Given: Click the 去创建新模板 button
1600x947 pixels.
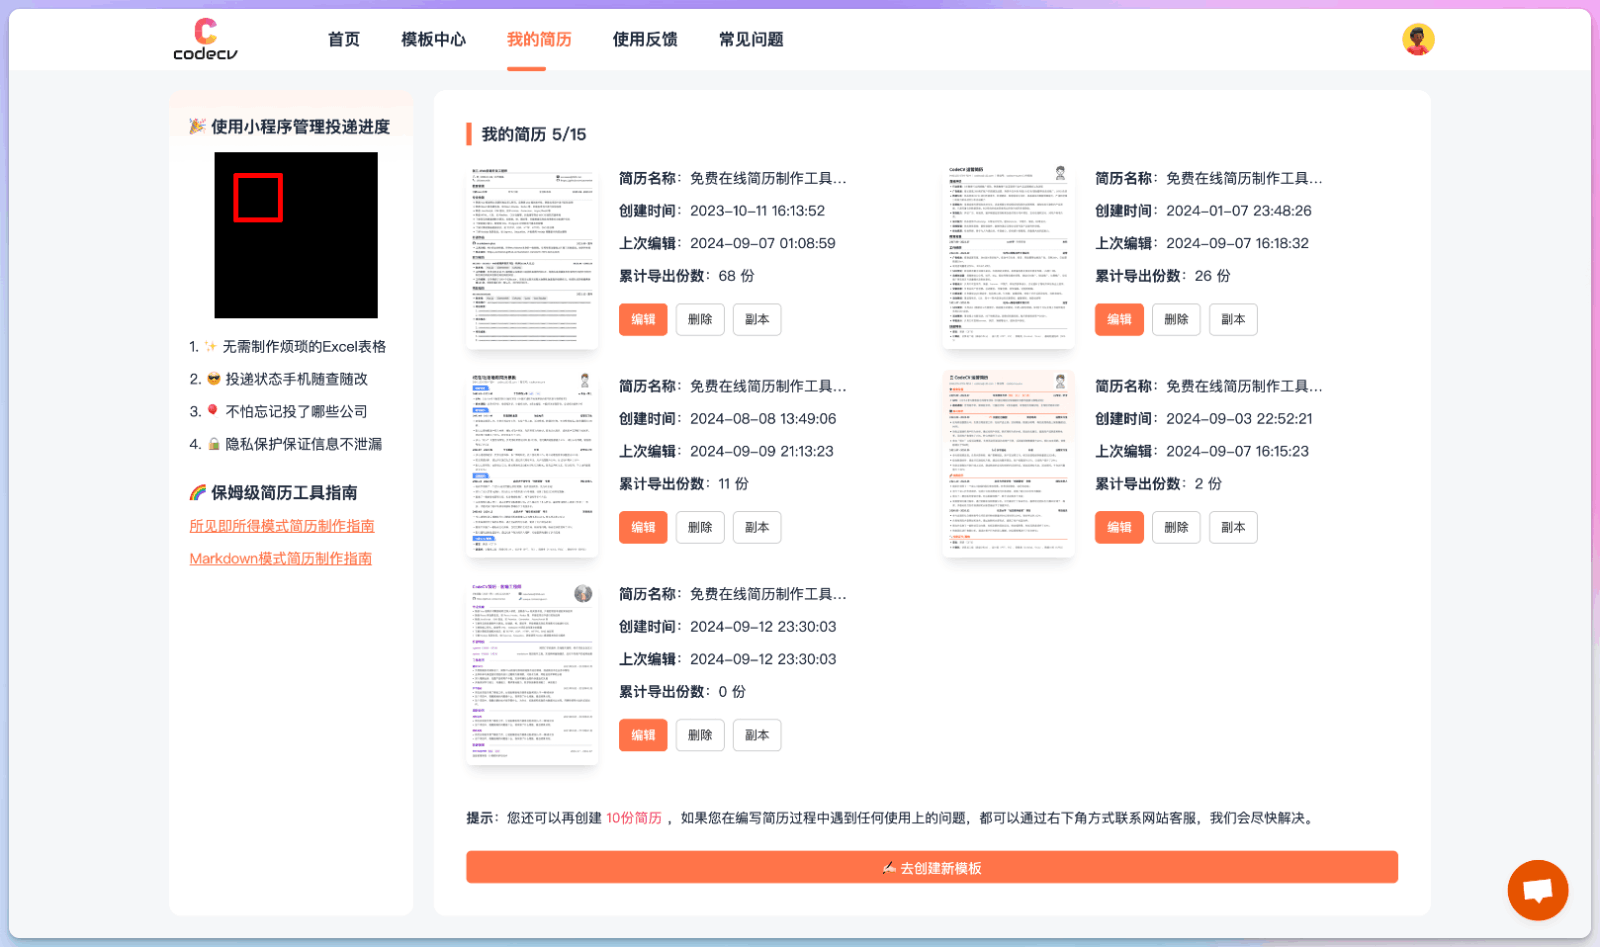Looking at the screenshot, I should [x=932, y=867].
